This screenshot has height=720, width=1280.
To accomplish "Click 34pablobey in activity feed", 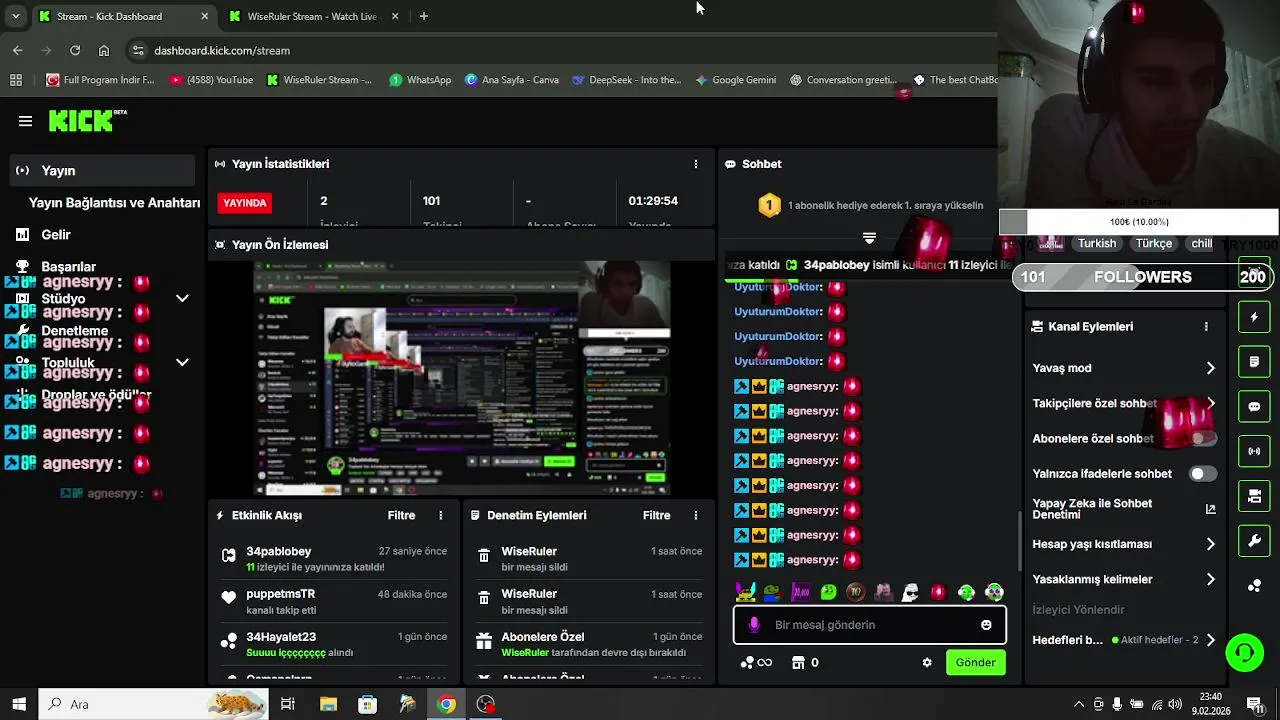I will [278, 551].
